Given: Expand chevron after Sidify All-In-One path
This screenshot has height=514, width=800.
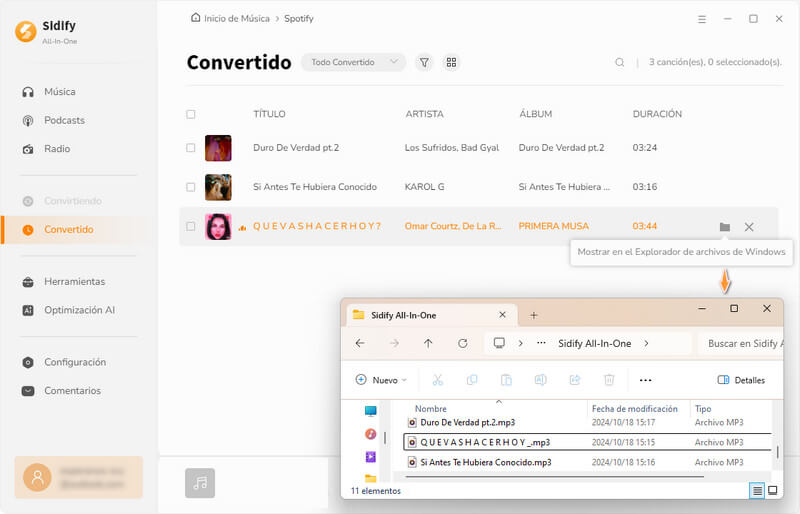Looking at the screenshot, I should pos(646,344).
